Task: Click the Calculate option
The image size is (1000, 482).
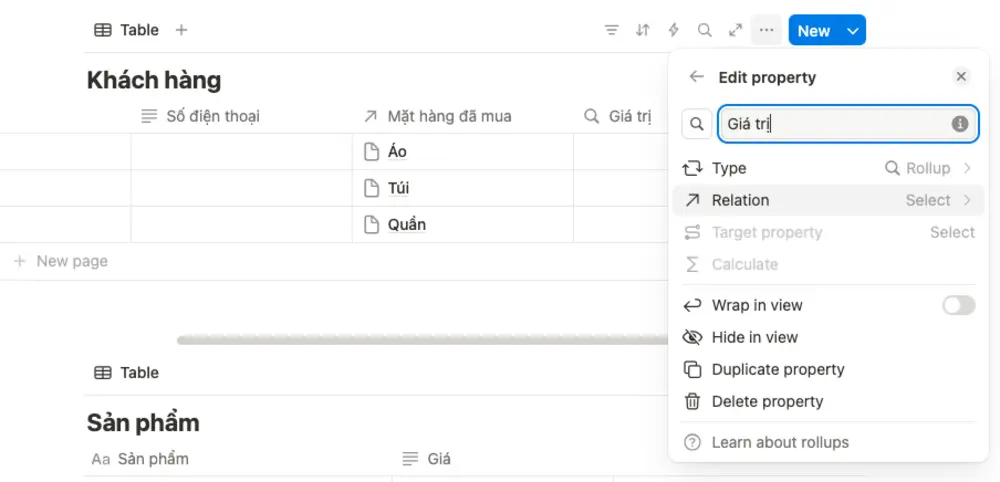Action: [828, 264]
